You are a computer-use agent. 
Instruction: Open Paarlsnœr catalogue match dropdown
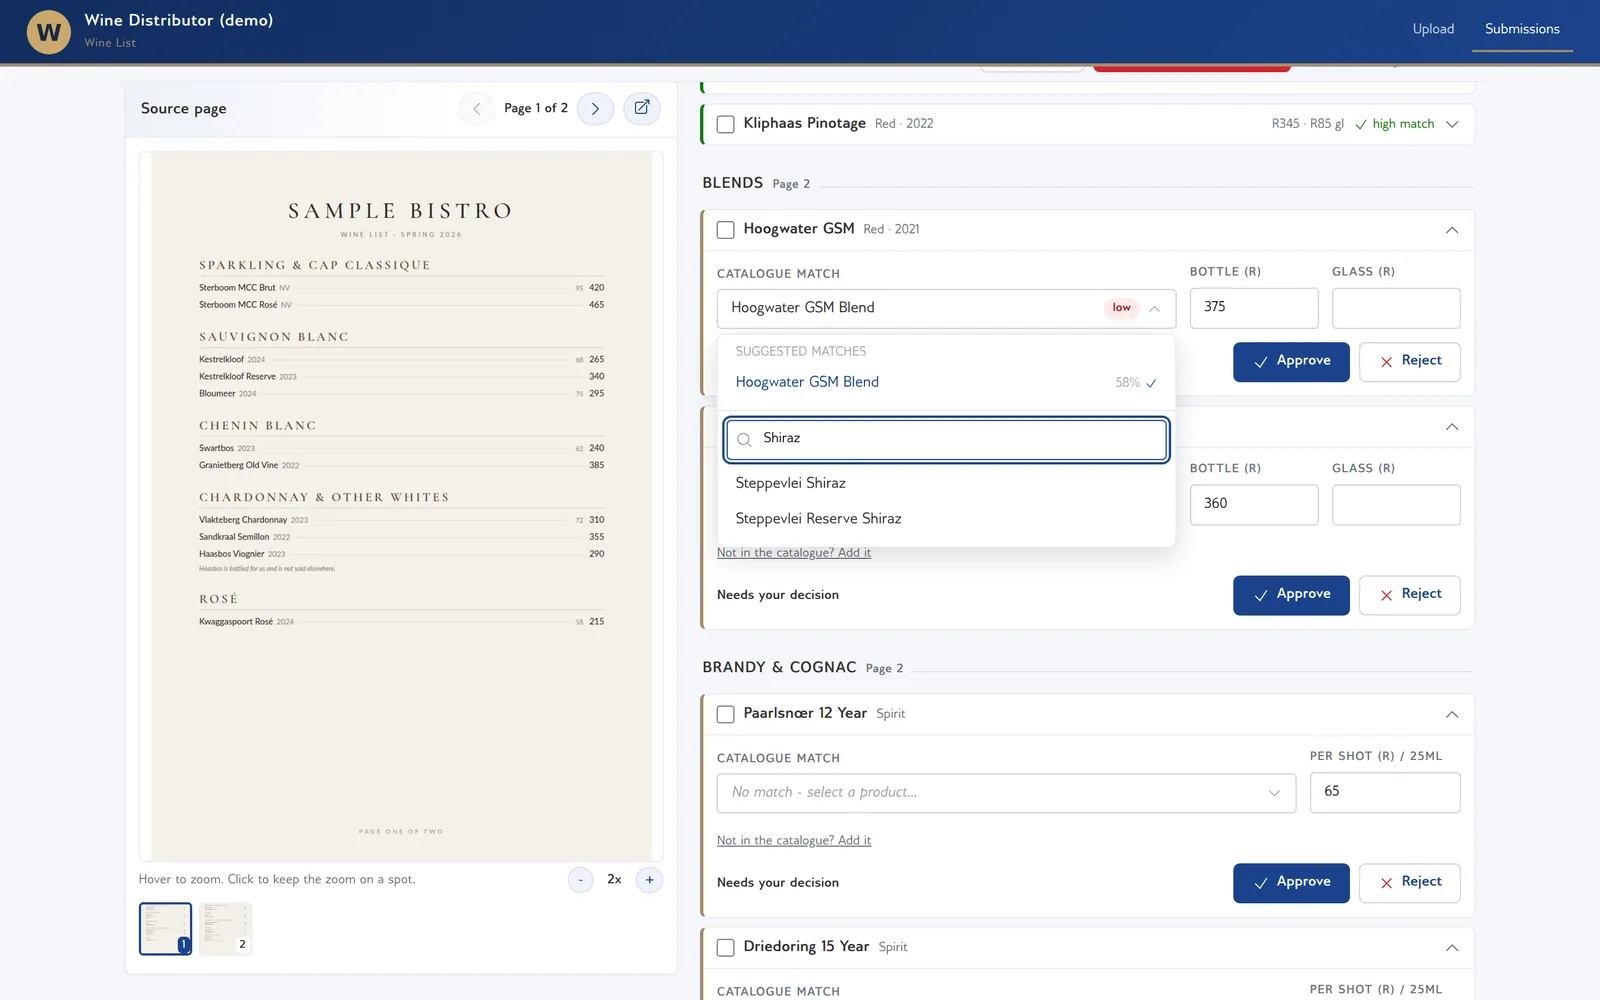pyautogui.click(x=1006, y=793)
